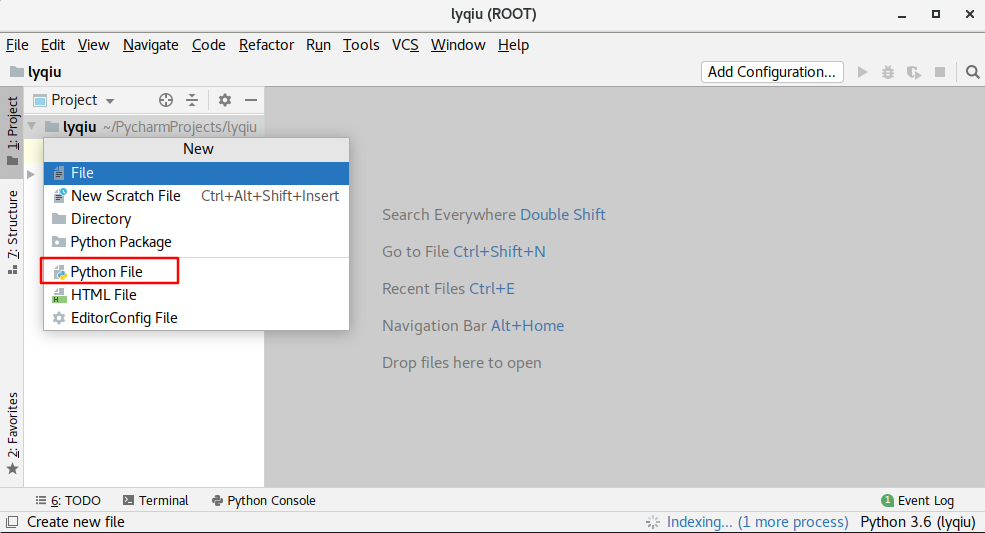Select Python Package entry
Viewport: 985px width, 533px height.
click(196, 242)
